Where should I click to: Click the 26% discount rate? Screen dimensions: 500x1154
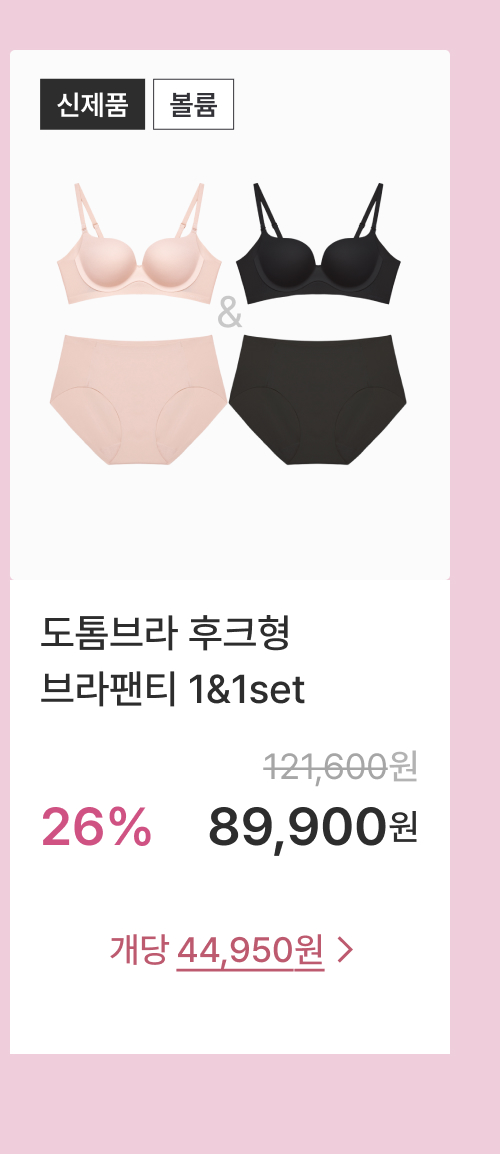click(x=96, y=827)
